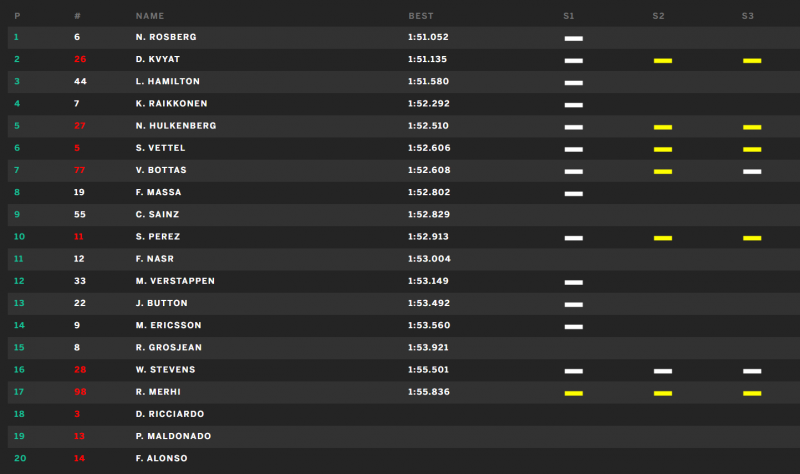Click F. ALONSO in last row

click(161, 458)
